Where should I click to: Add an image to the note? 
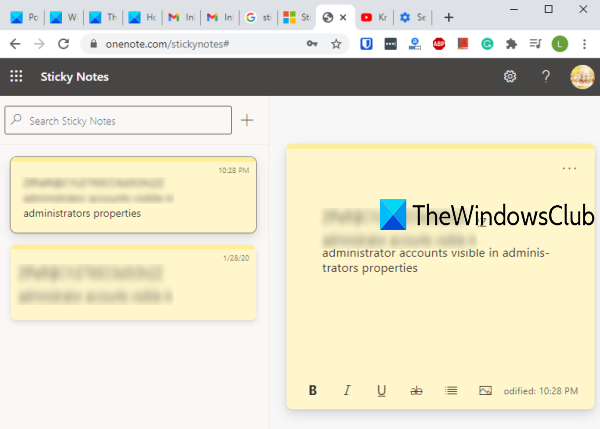pos(485,390)
